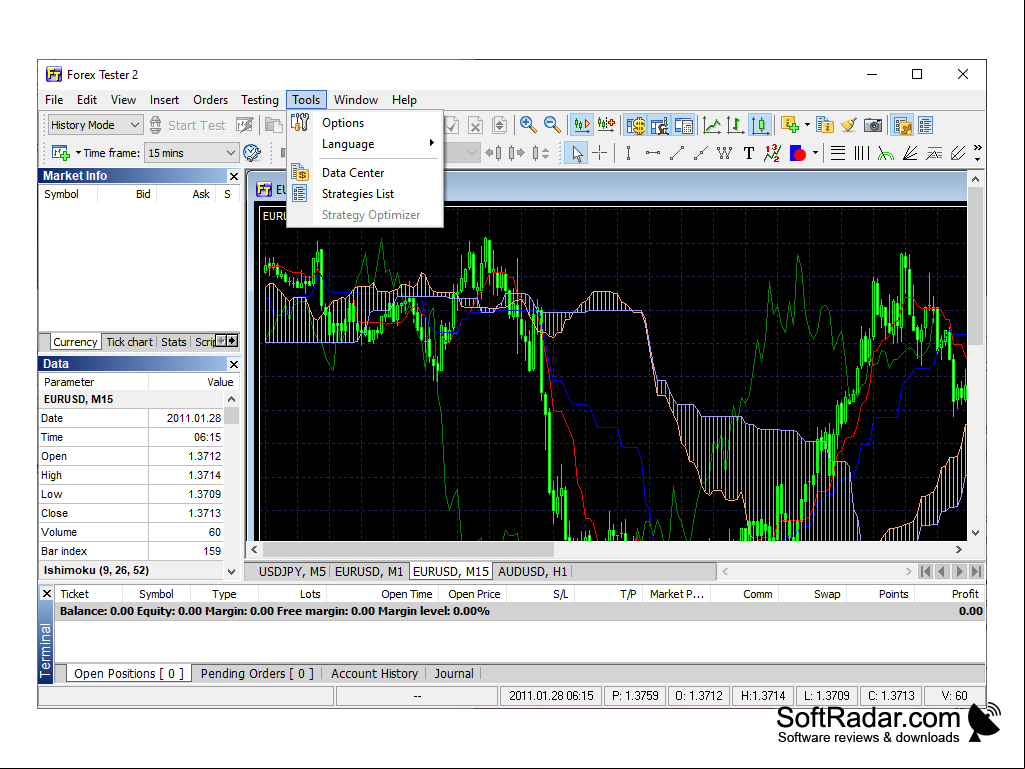Select the ray line drawing tool

(700, 154)
